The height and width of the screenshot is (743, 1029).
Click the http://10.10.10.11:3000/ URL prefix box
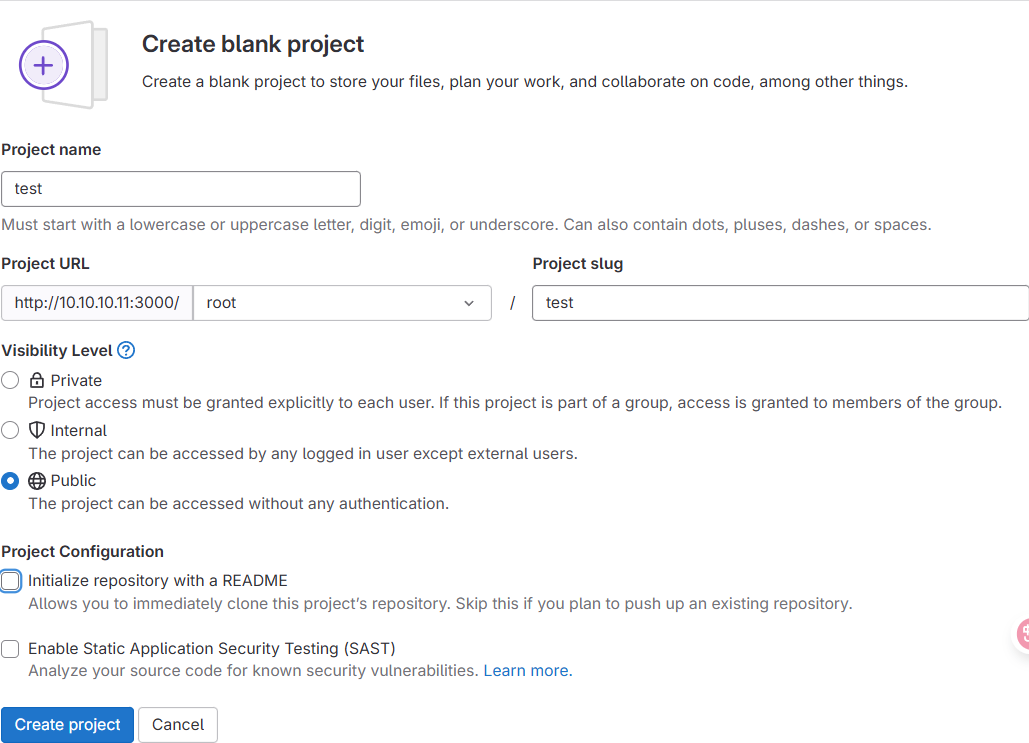point(97,303)
